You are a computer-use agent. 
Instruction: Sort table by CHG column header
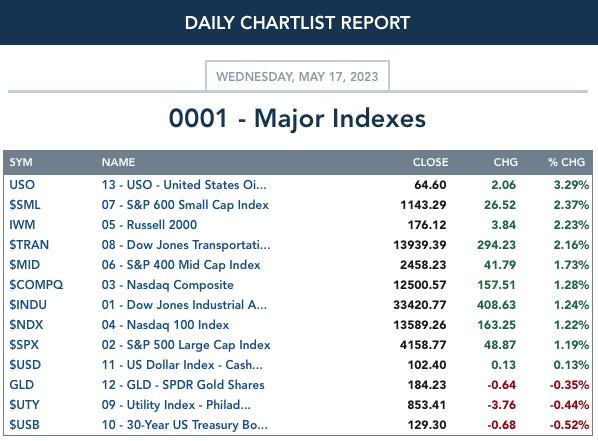pos(505,162)
